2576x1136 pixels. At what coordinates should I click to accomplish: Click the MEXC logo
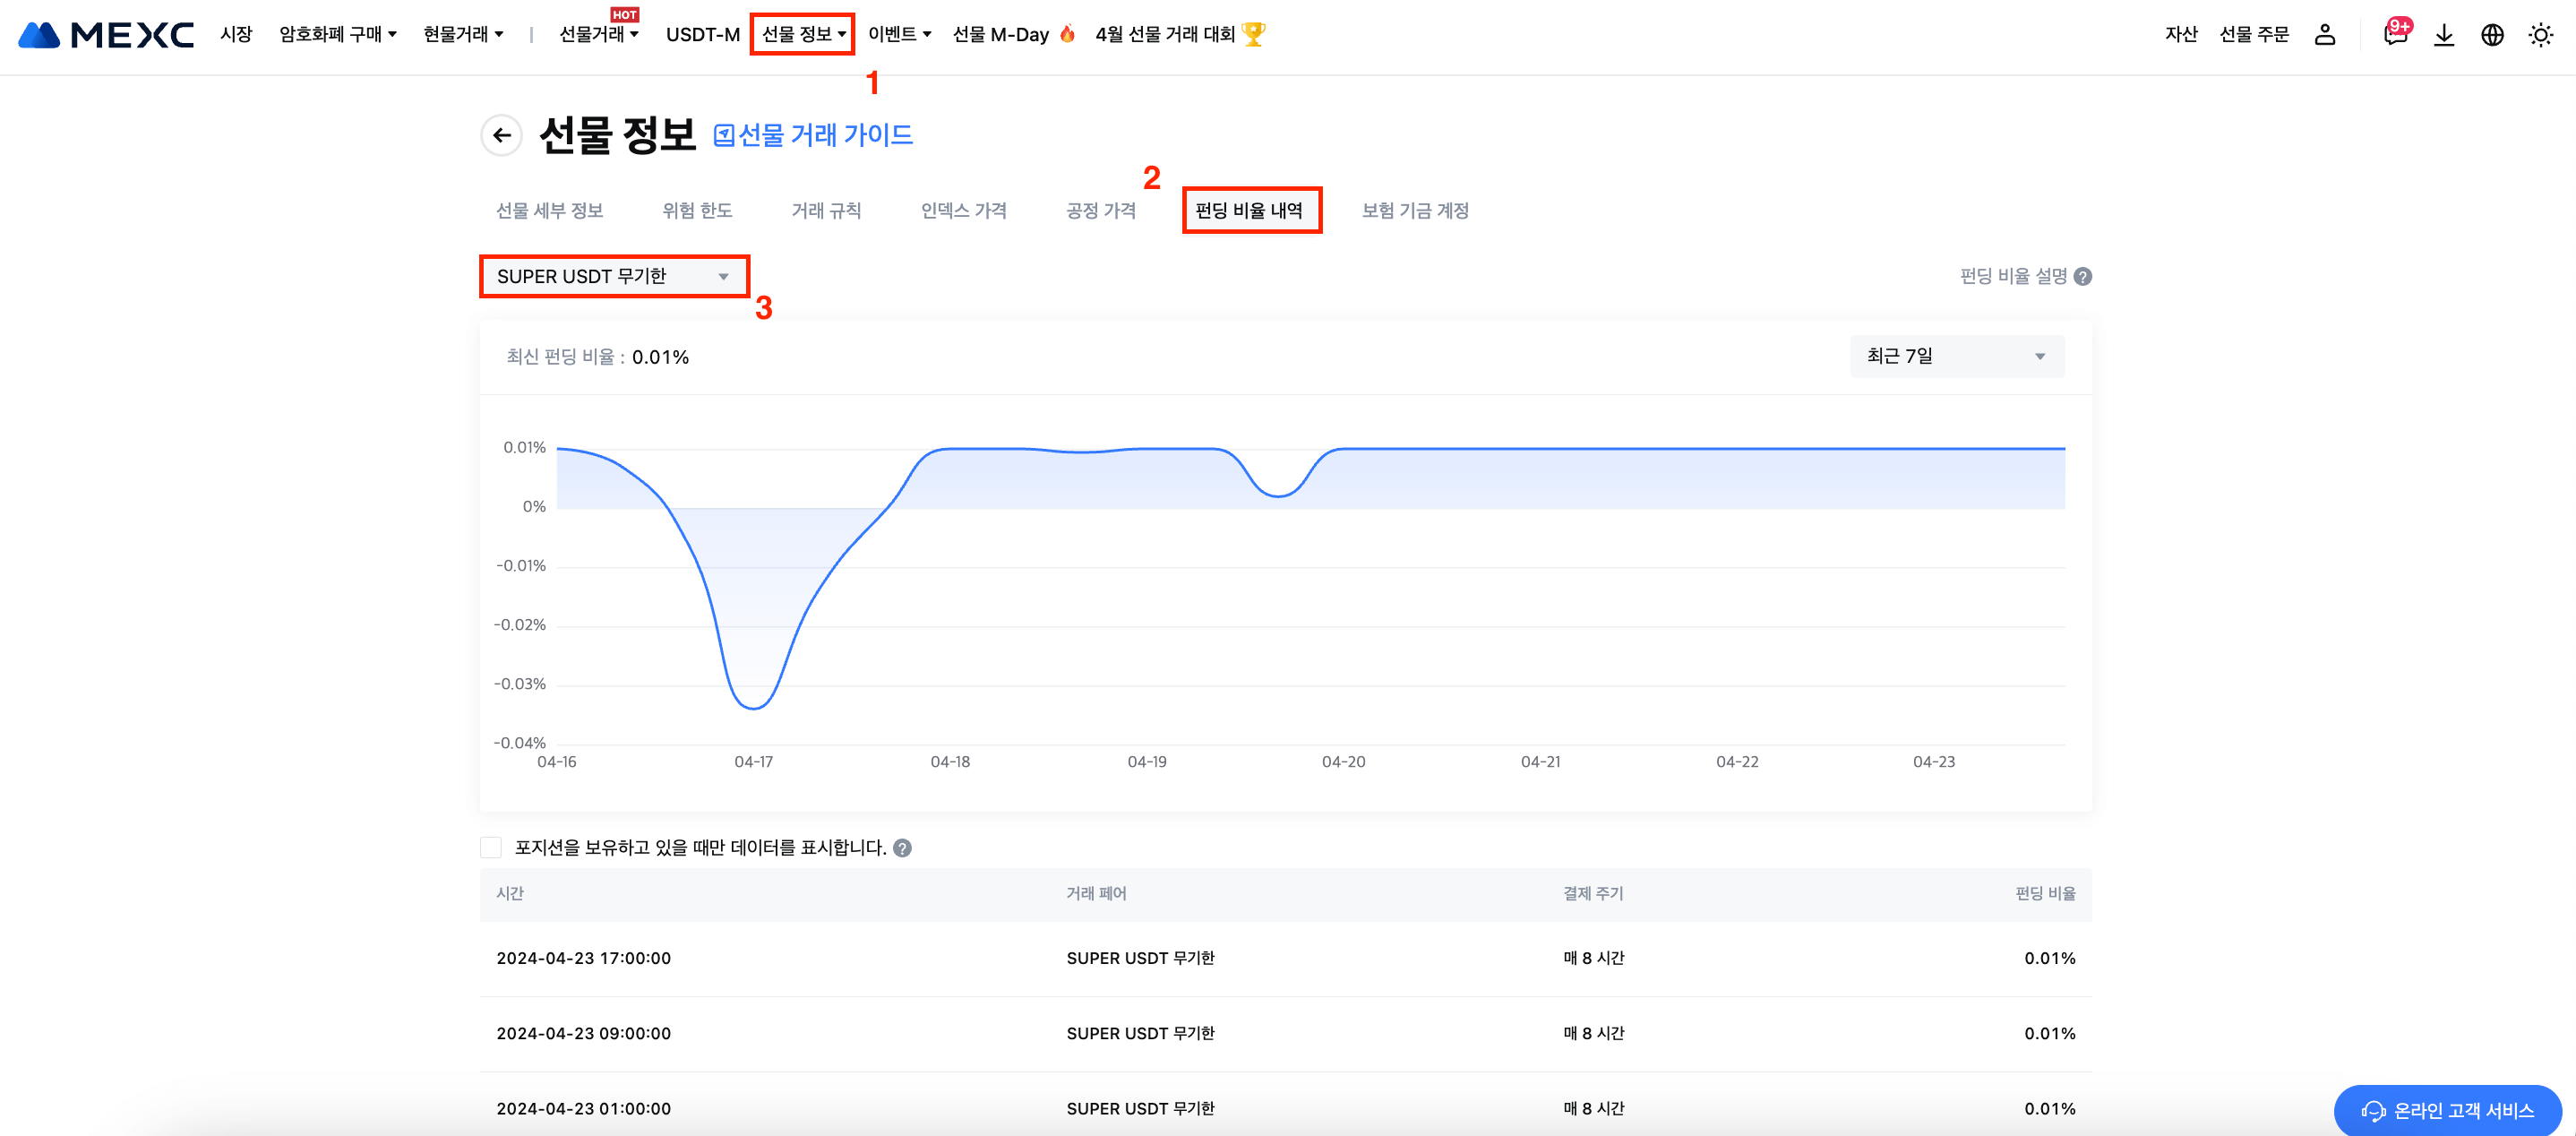(x=106, y=35)
